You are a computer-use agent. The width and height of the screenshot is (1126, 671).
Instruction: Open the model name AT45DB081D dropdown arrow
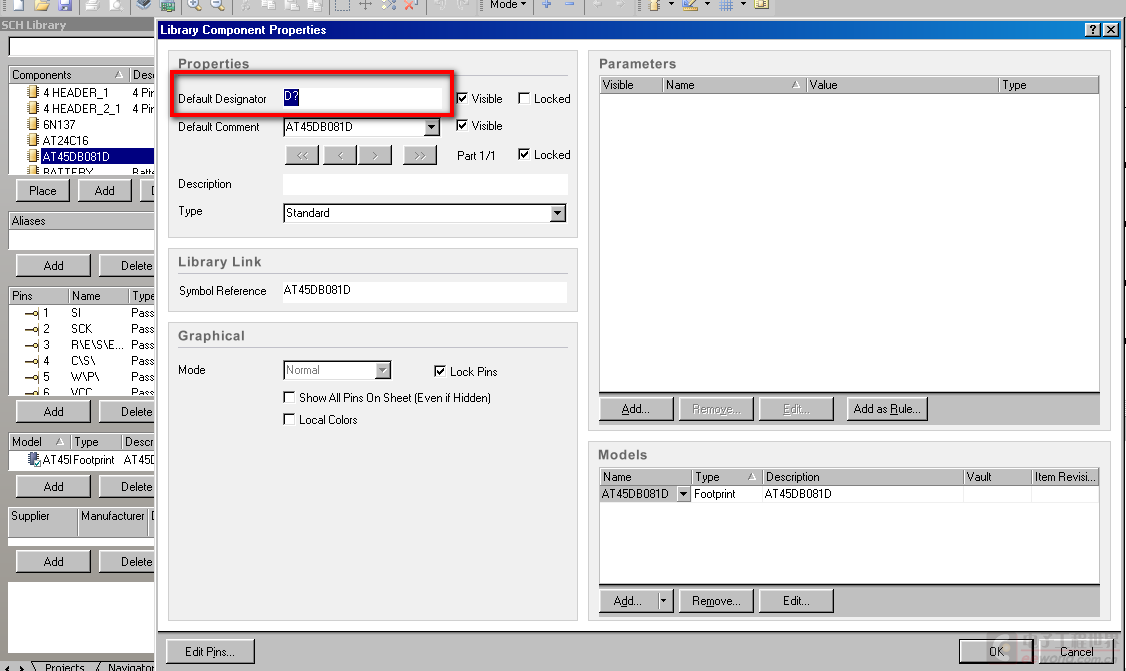point(683,494)
